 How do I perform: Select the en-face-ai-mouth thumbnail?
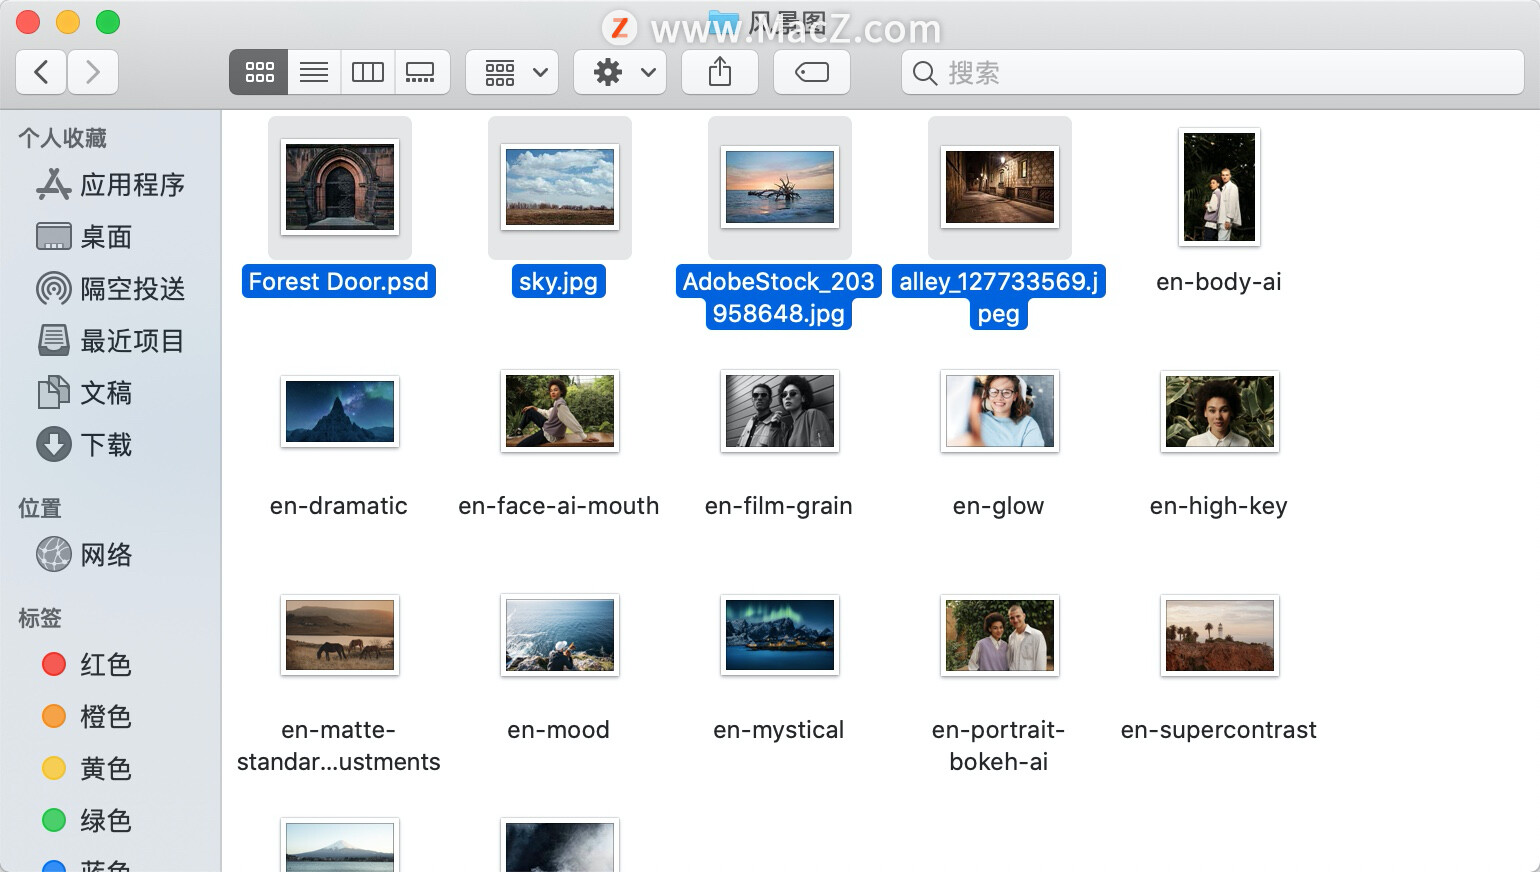pyautogui.click(x=560, y=411)
